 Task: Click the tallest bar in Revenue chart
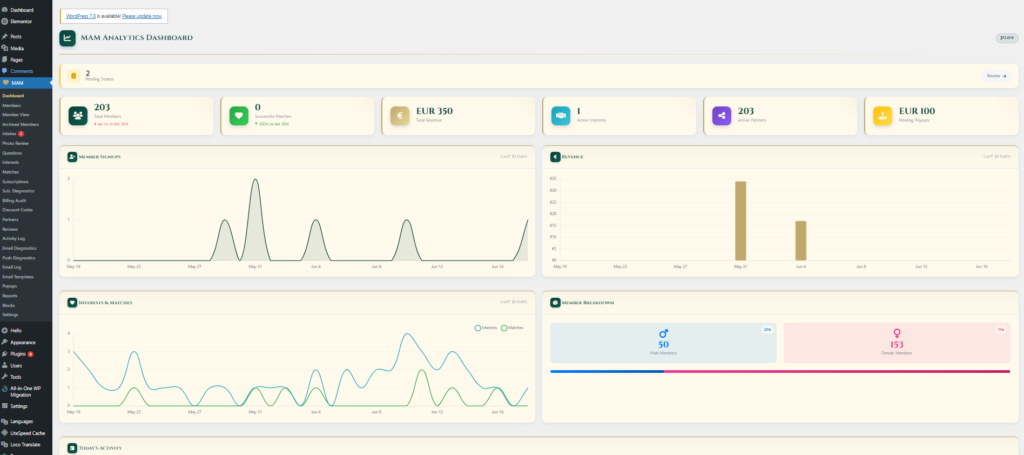coord(740,221)
